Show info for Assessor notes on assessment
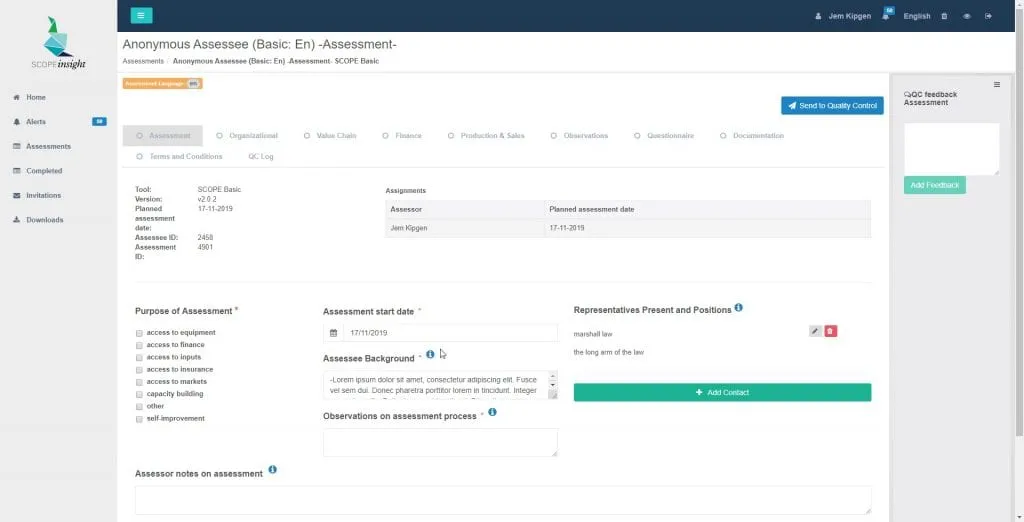 pyautogui.click(x=272, y=470)
